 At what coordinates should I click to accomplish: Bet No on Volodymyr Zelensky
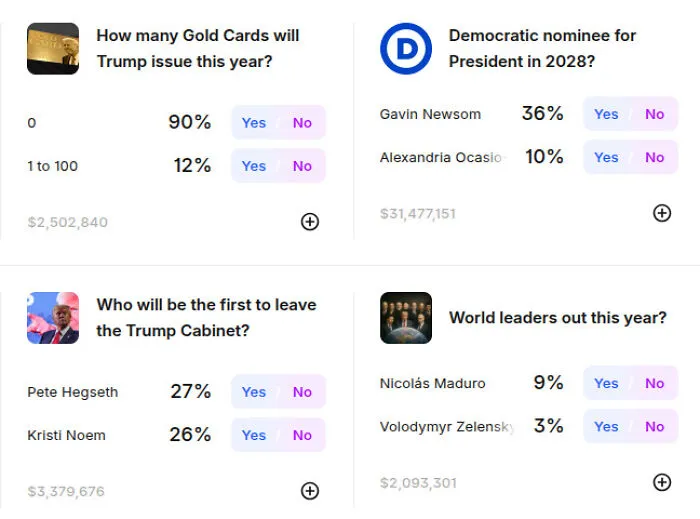point(654,427)
